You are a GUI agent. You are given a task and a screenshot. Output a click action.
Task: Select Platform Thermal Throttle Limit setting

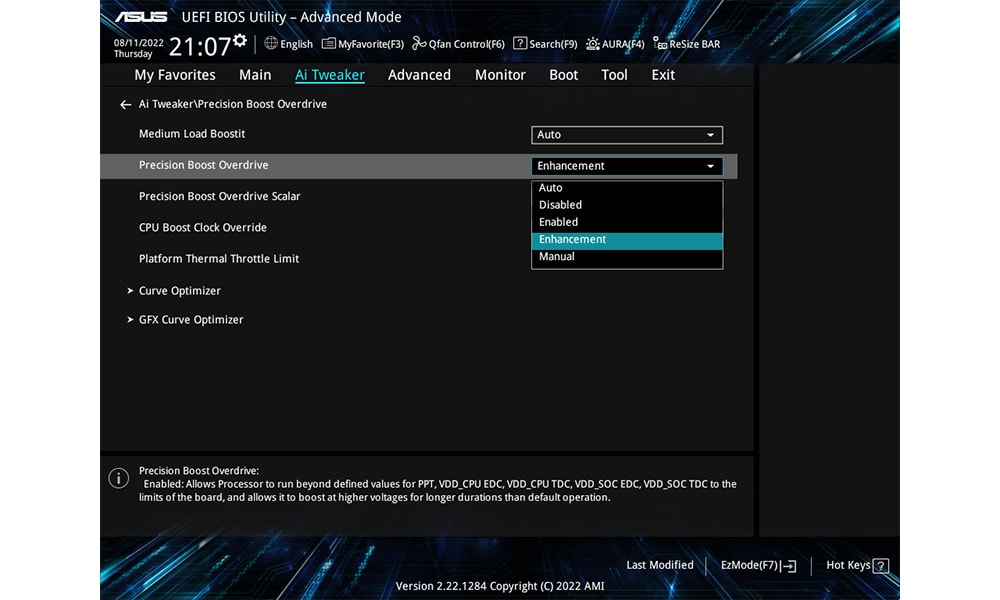(x=219, y=259)
